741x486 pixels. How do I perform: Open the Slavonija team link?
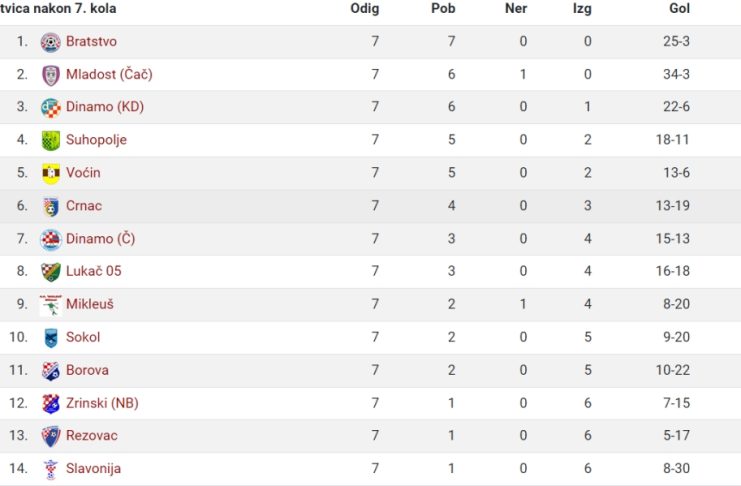pyautogui.click(x=94, y=469)
